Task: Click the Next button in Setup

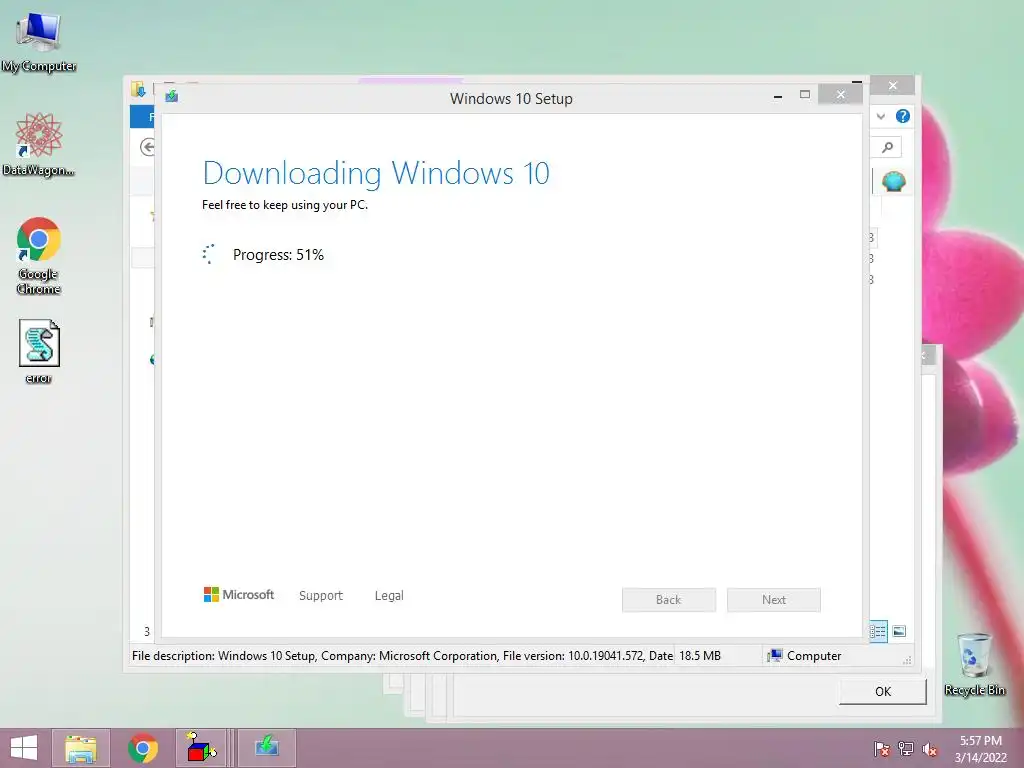Action: pyautogui.click(x=774, y=600)
